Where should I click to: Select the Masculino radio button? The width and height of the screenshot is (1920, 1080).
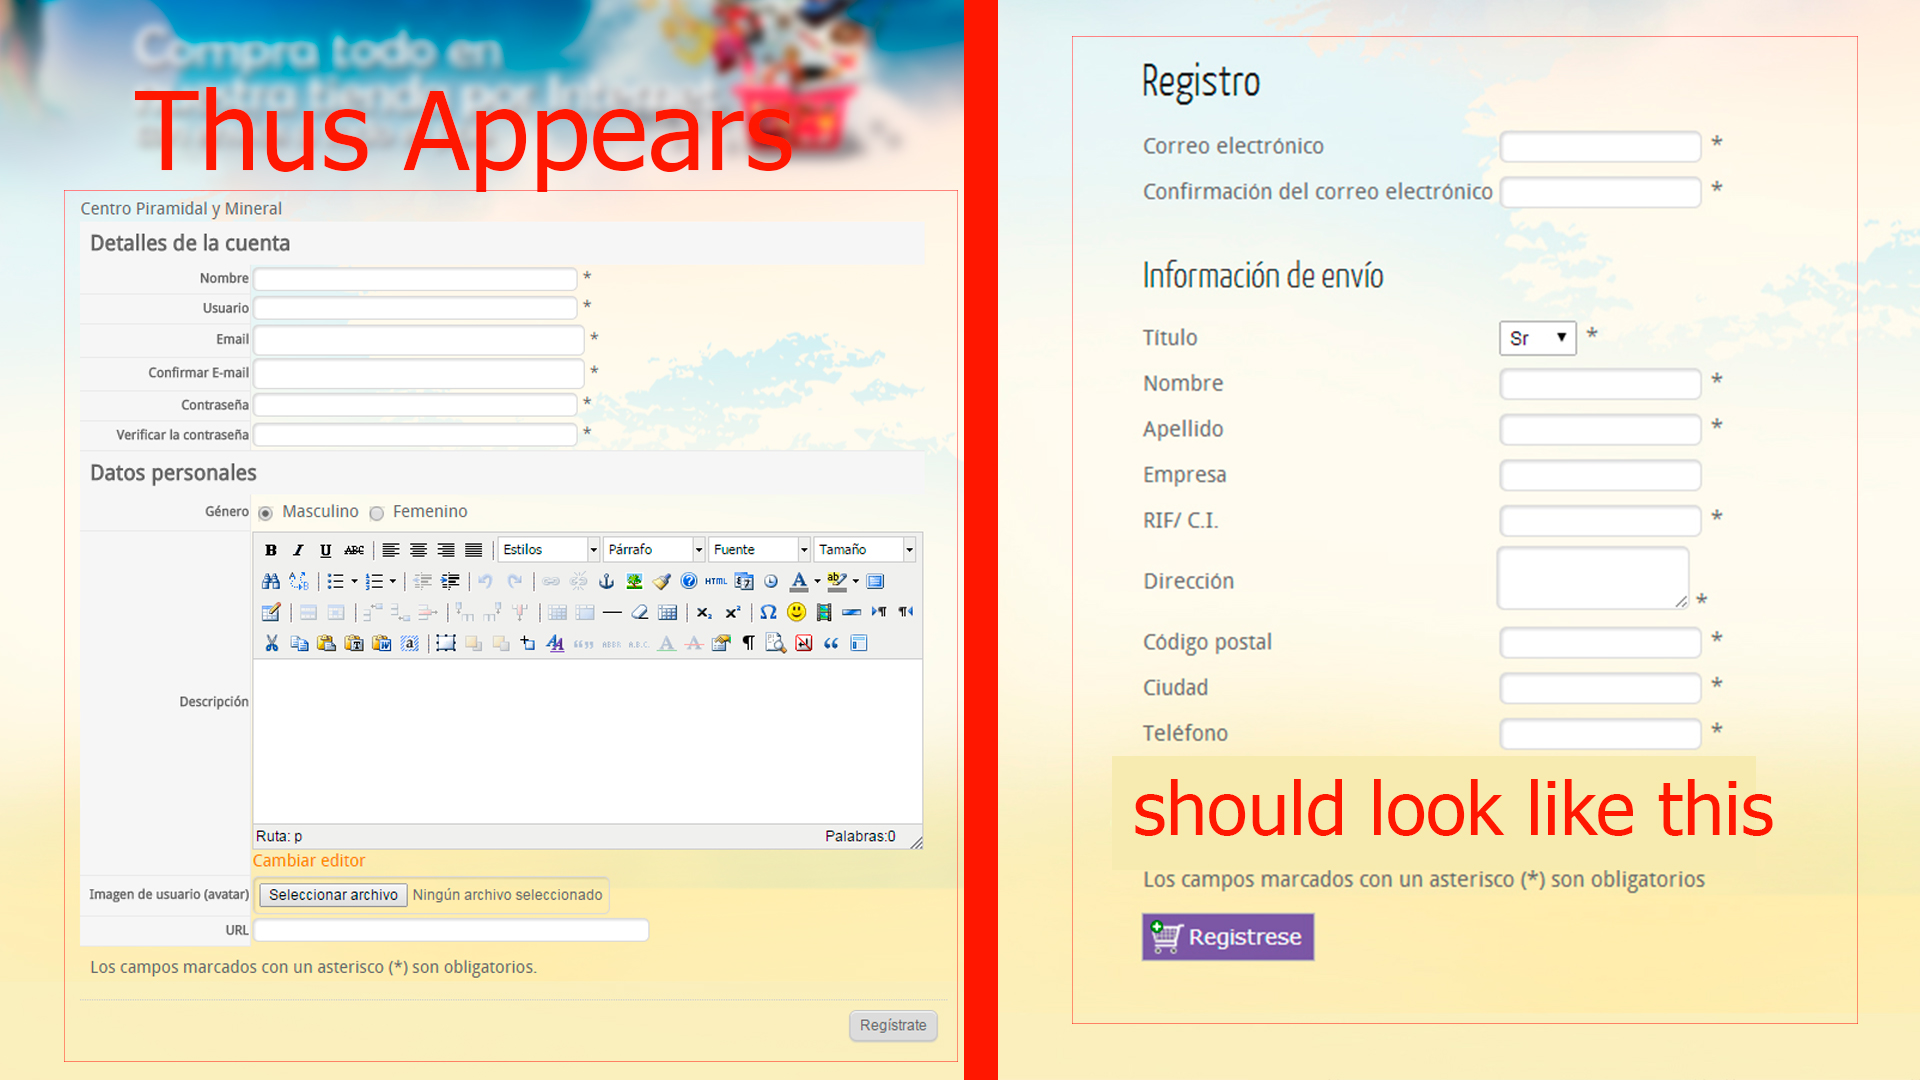point(265,513)
